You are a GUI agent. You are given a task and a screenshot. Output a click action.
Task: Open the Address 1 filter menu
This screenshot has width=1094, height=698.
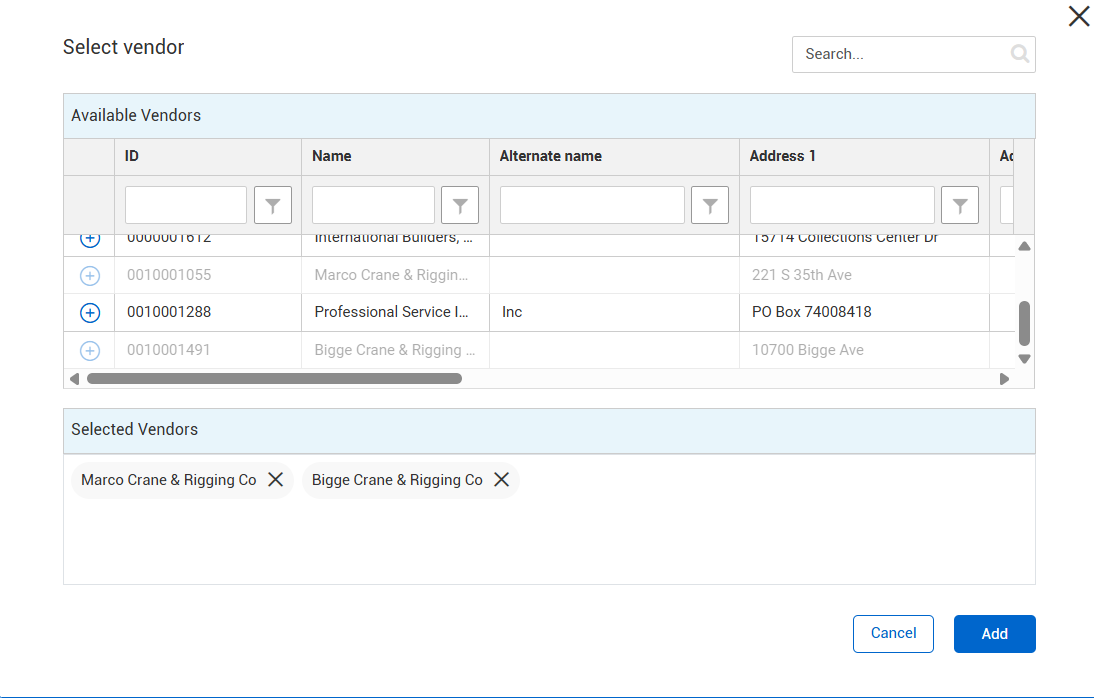tap(960, 205)
